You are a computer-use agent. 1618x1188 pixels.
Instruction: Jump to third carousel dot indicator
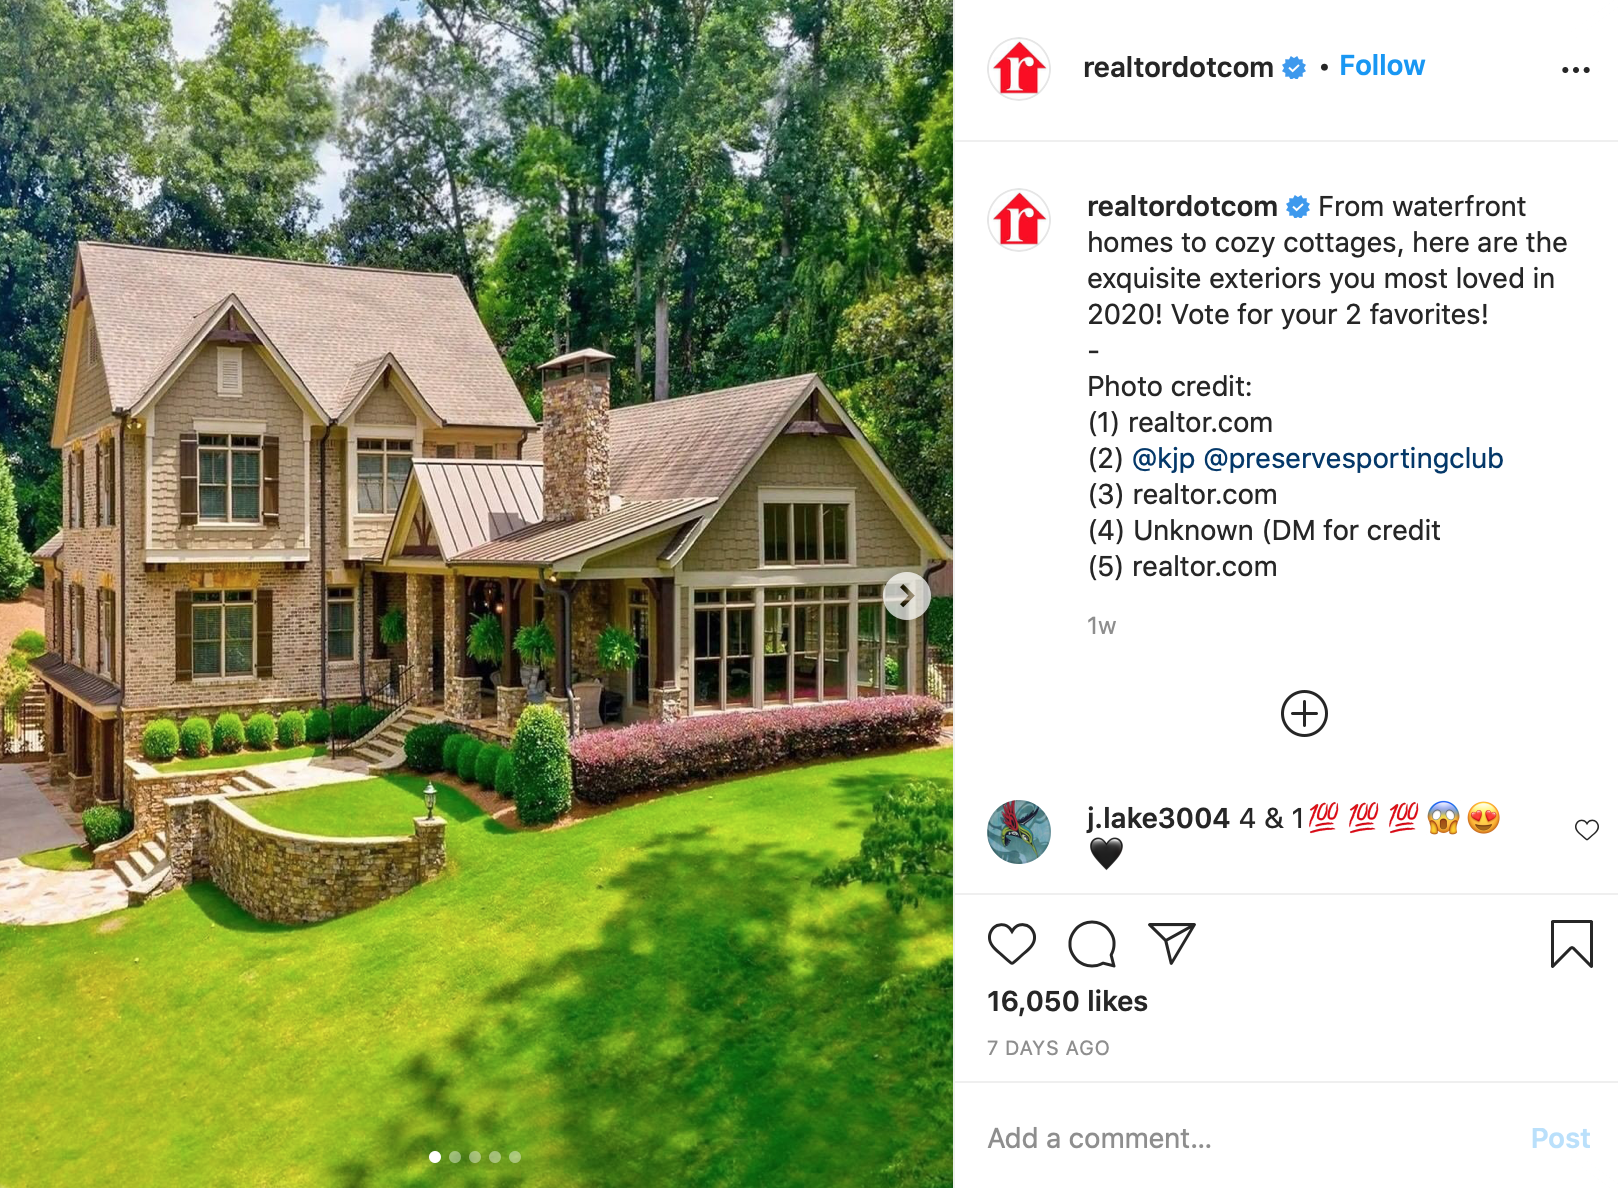(x=475, y=1157)
